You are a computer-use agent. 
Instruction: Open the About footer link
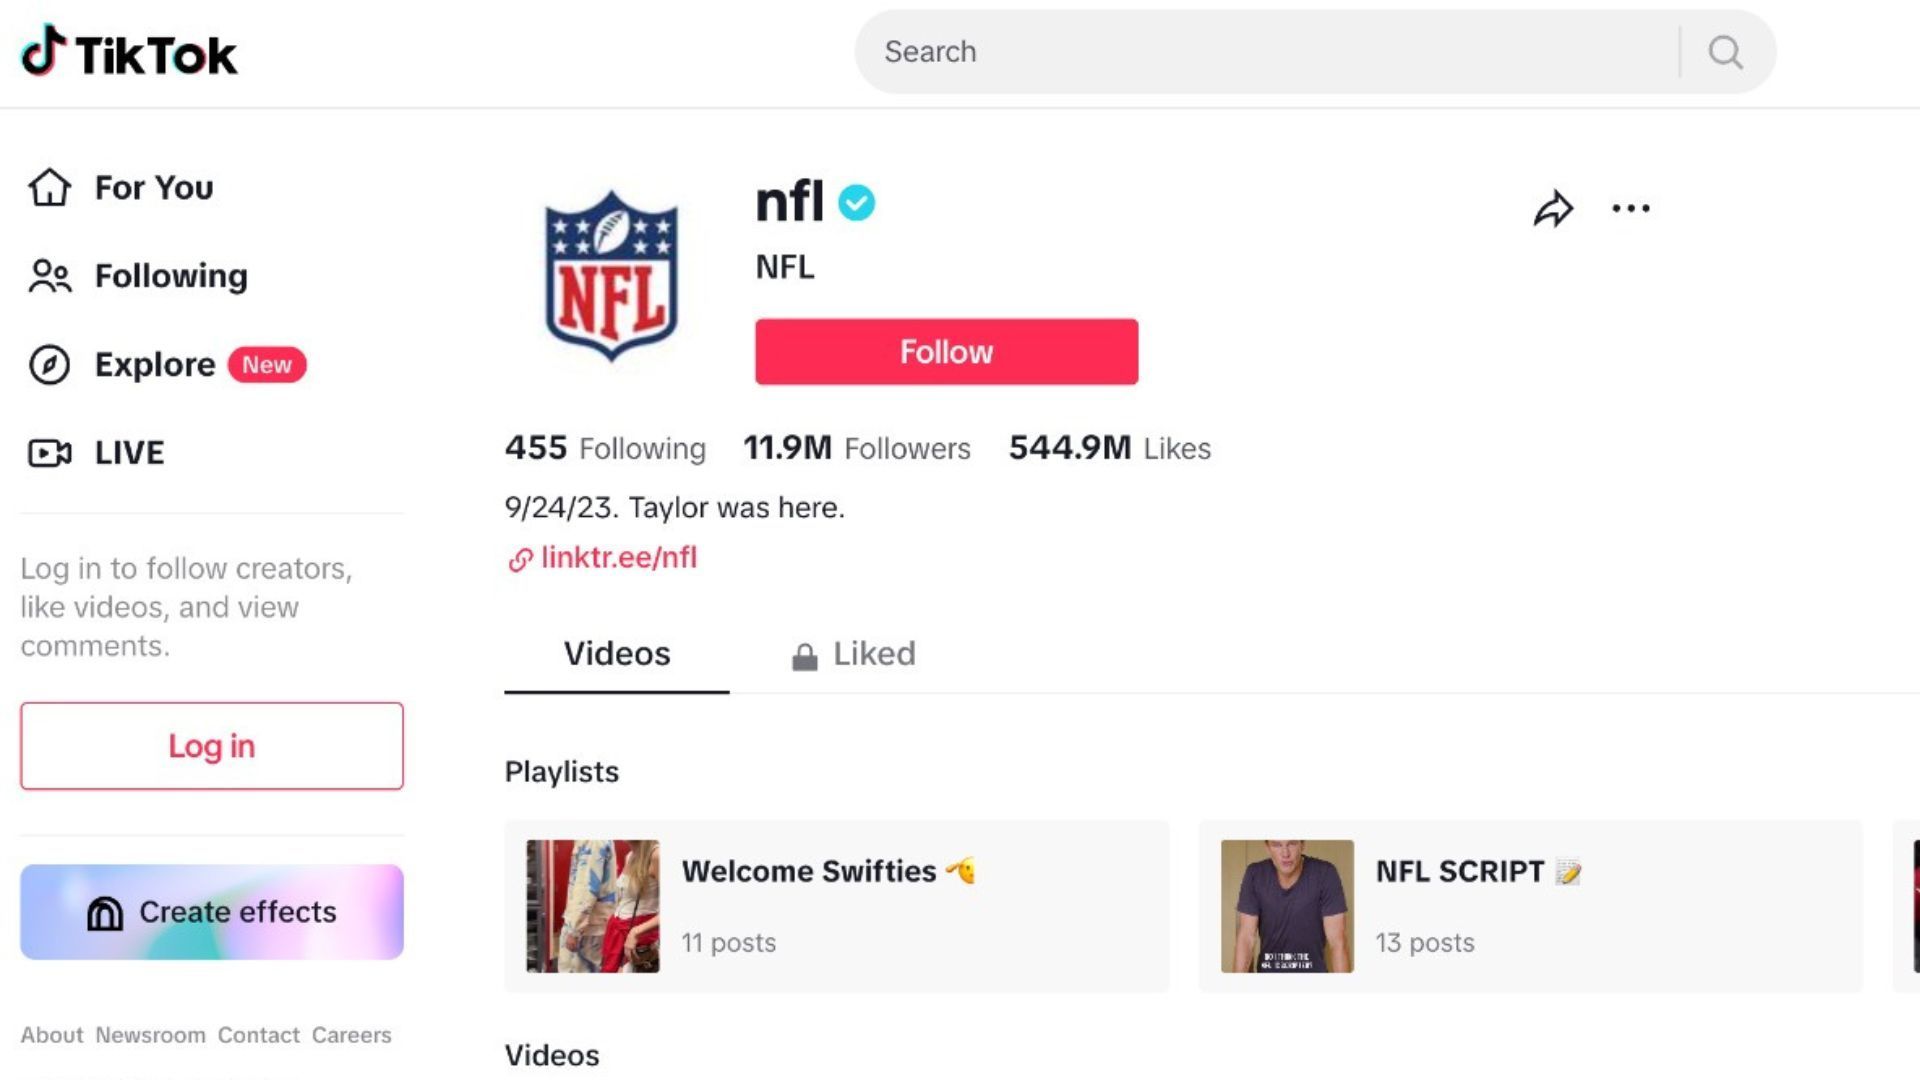(x=52, y=1035)
